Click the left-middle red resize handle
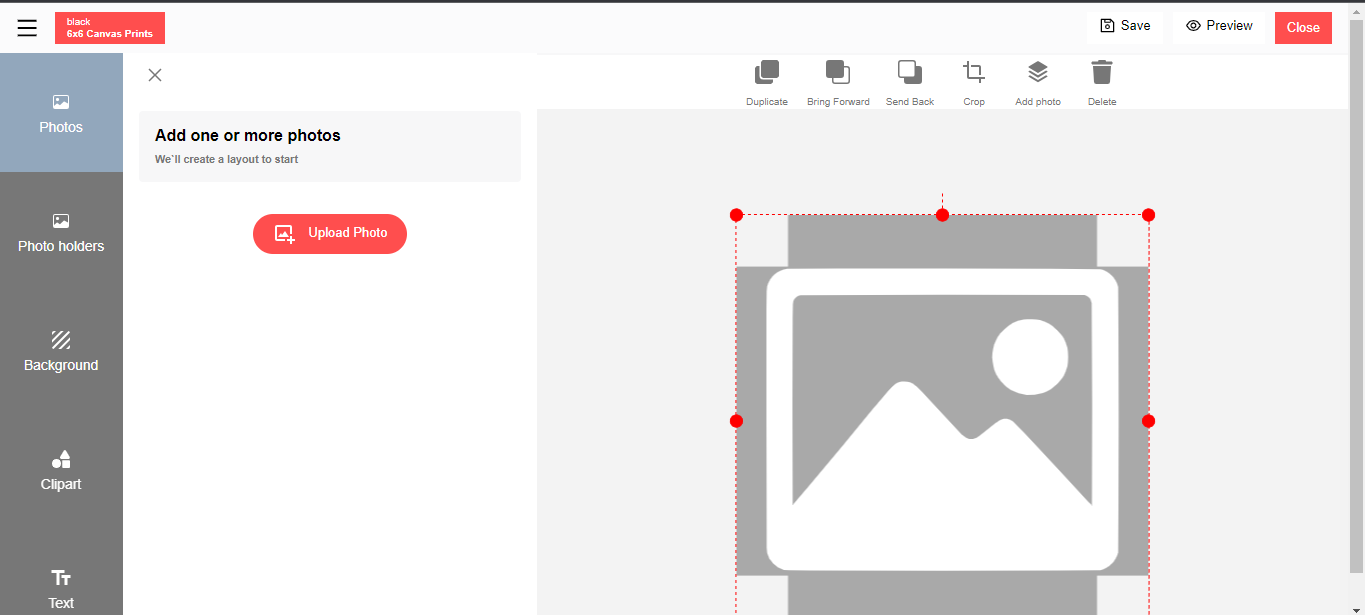 (736, 421)
